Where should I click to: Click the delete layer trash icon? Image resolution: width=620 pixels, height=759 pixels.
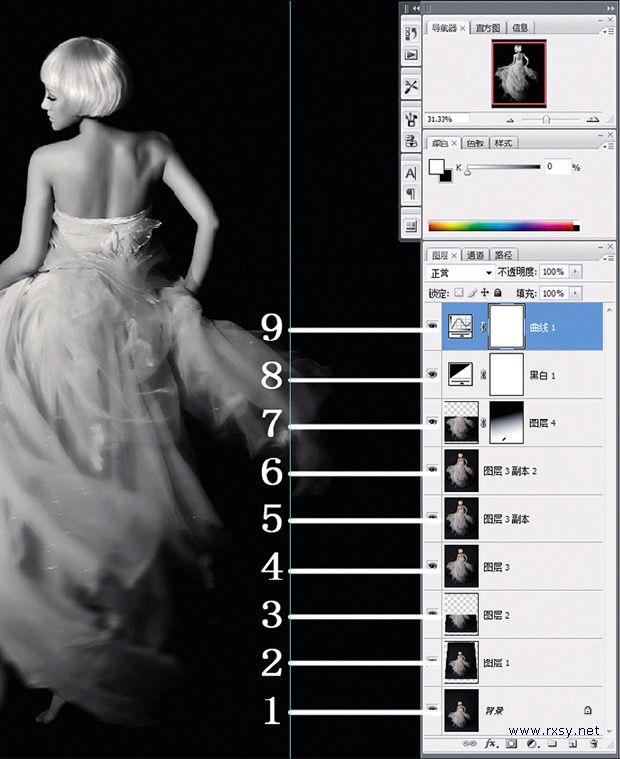click(594, 744)
